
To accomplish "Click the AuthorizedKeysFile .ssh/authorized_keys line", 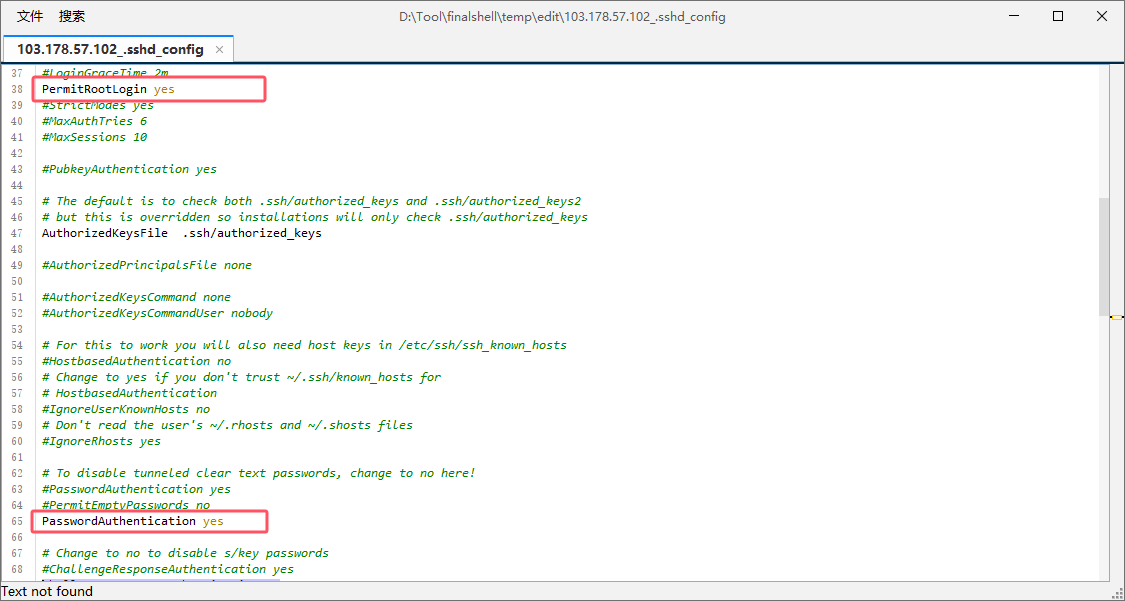I will pos(181,233).
